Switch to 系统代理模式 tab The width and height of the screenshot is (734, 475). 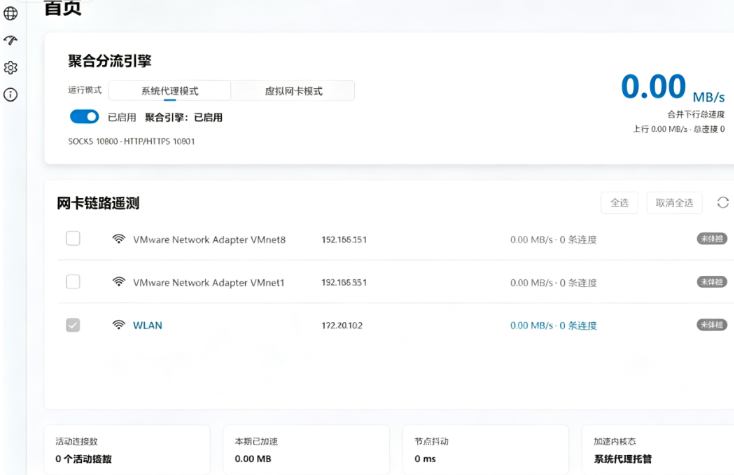169,91
